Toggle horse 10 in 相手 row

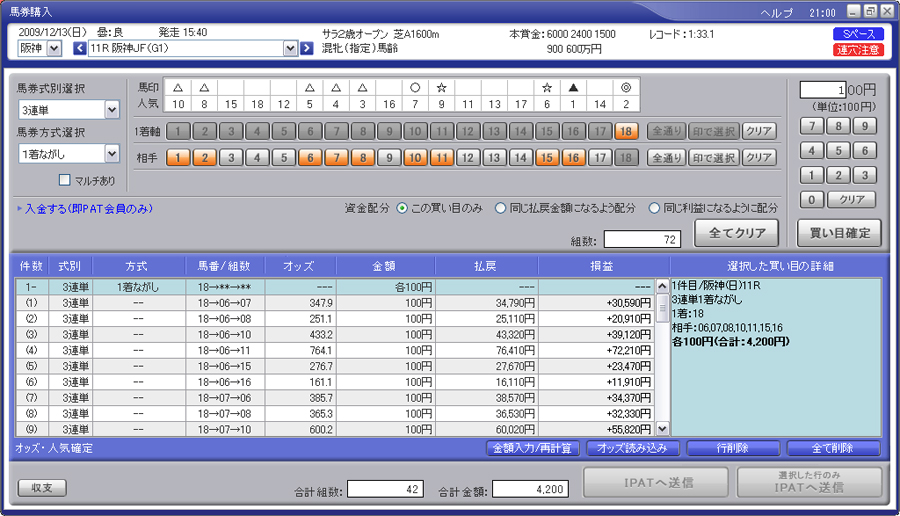[415, 158]
